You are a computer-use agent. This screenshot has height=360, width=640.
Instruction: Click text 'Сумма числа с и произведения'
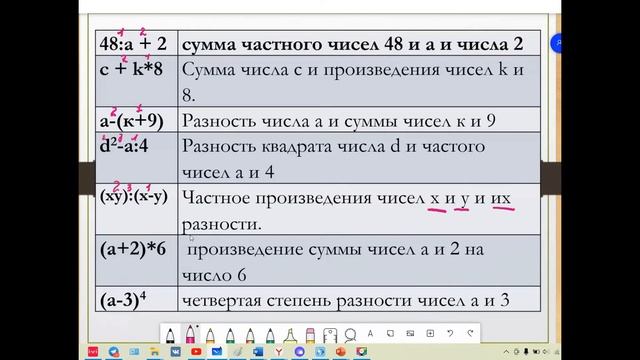pos(311,70)
